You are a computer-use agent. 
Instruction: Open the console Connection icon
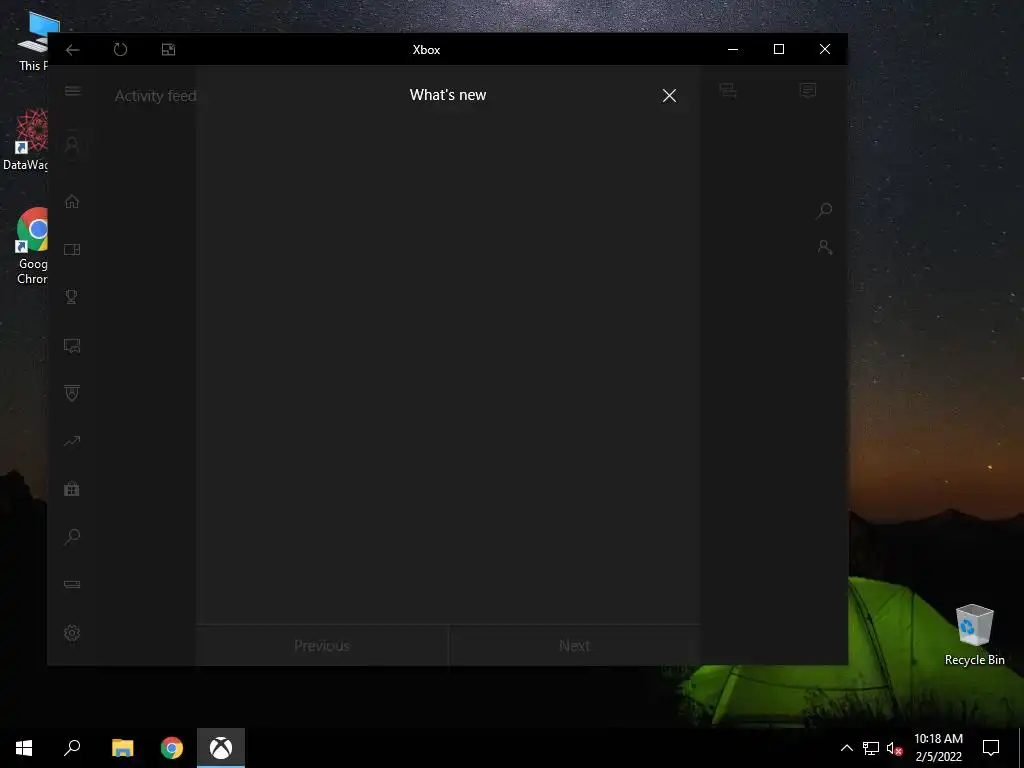point(72,584)
